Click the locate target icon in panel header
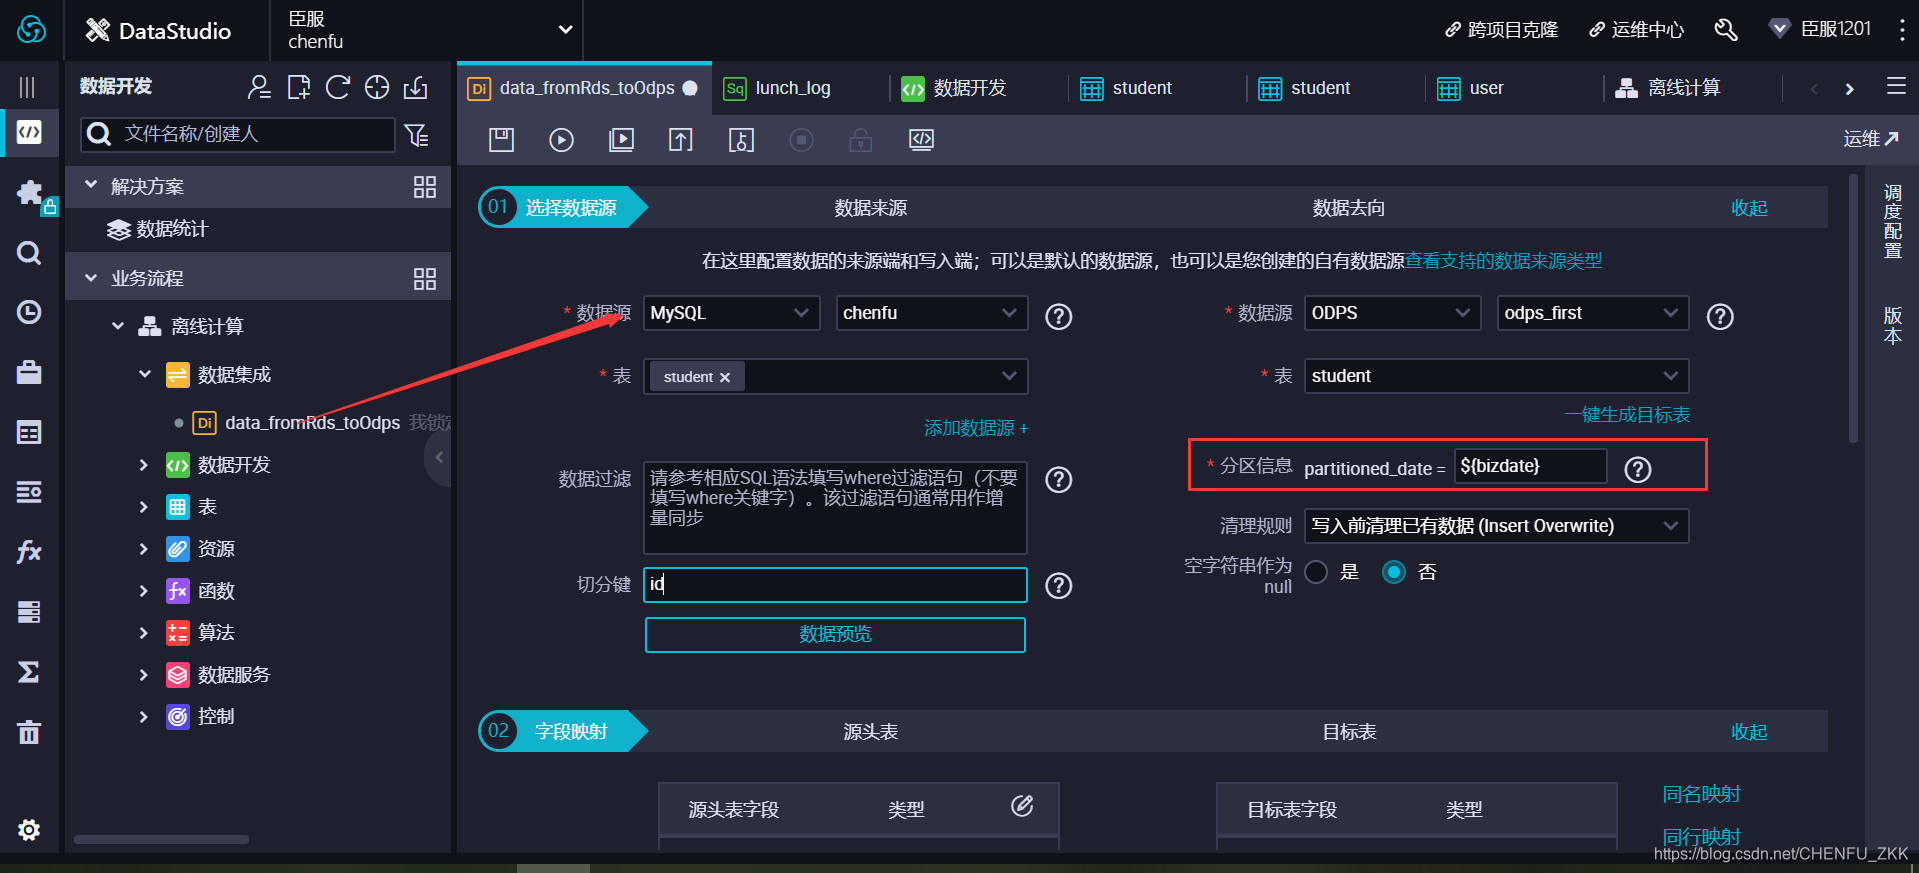 [x=377, y=88]
